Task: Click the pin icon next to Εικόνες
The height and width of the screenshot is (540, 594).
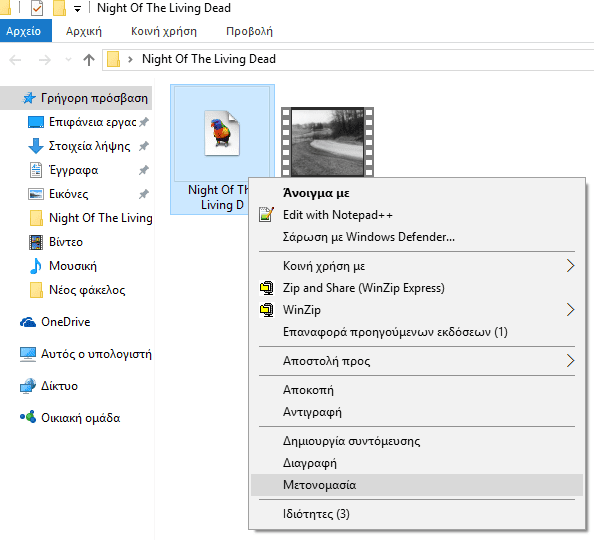Action: pos(144,194)
